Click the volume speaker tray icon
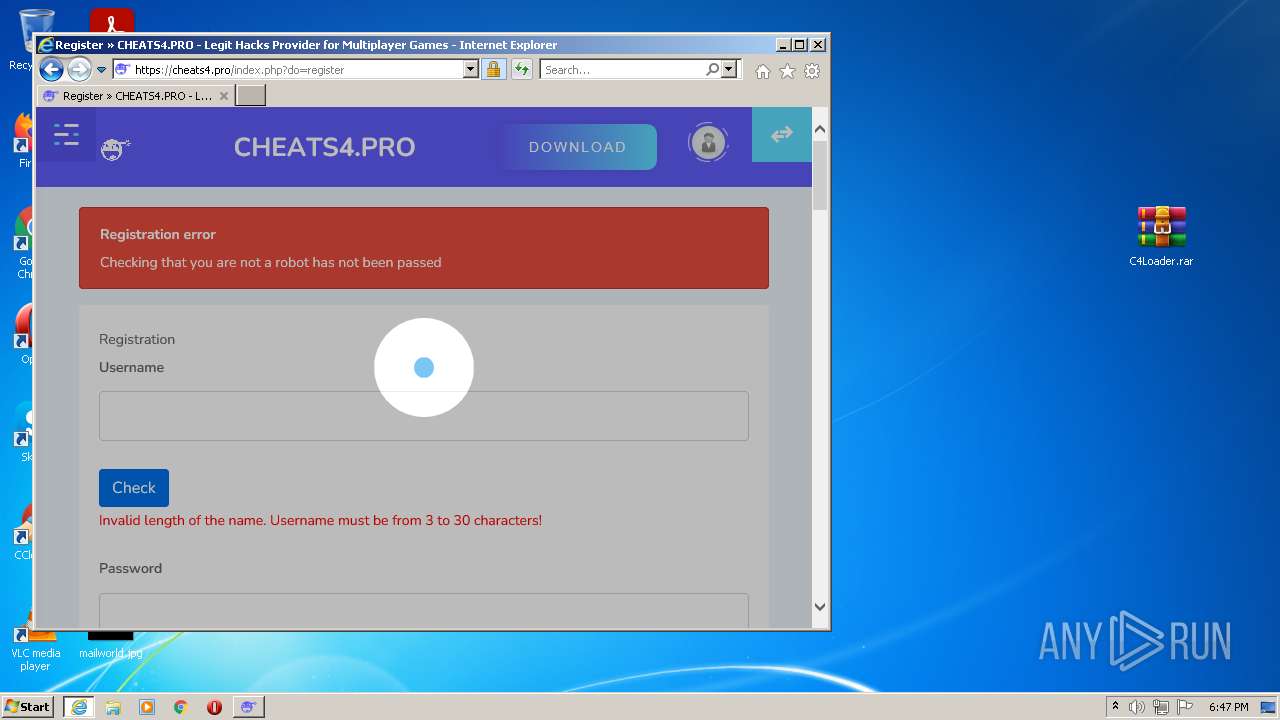 1137,707
